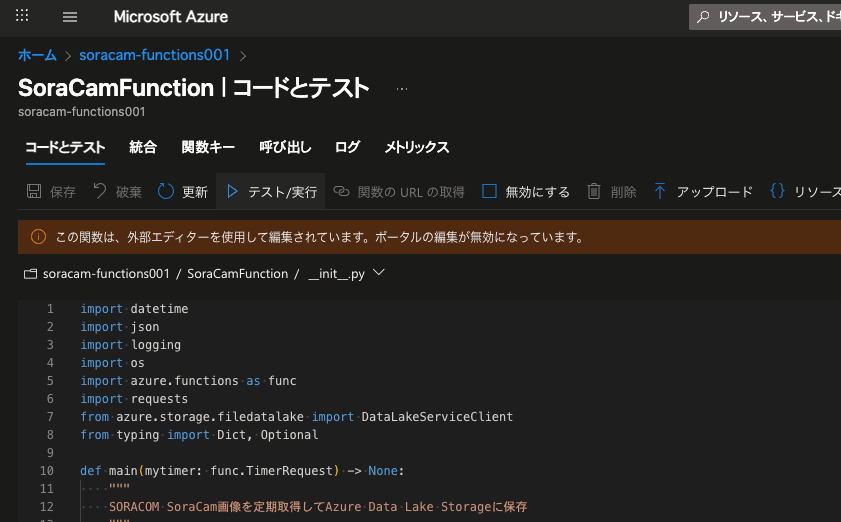Click the search magnifier icon
841x522 pixels.
click(x=703, y=17)
